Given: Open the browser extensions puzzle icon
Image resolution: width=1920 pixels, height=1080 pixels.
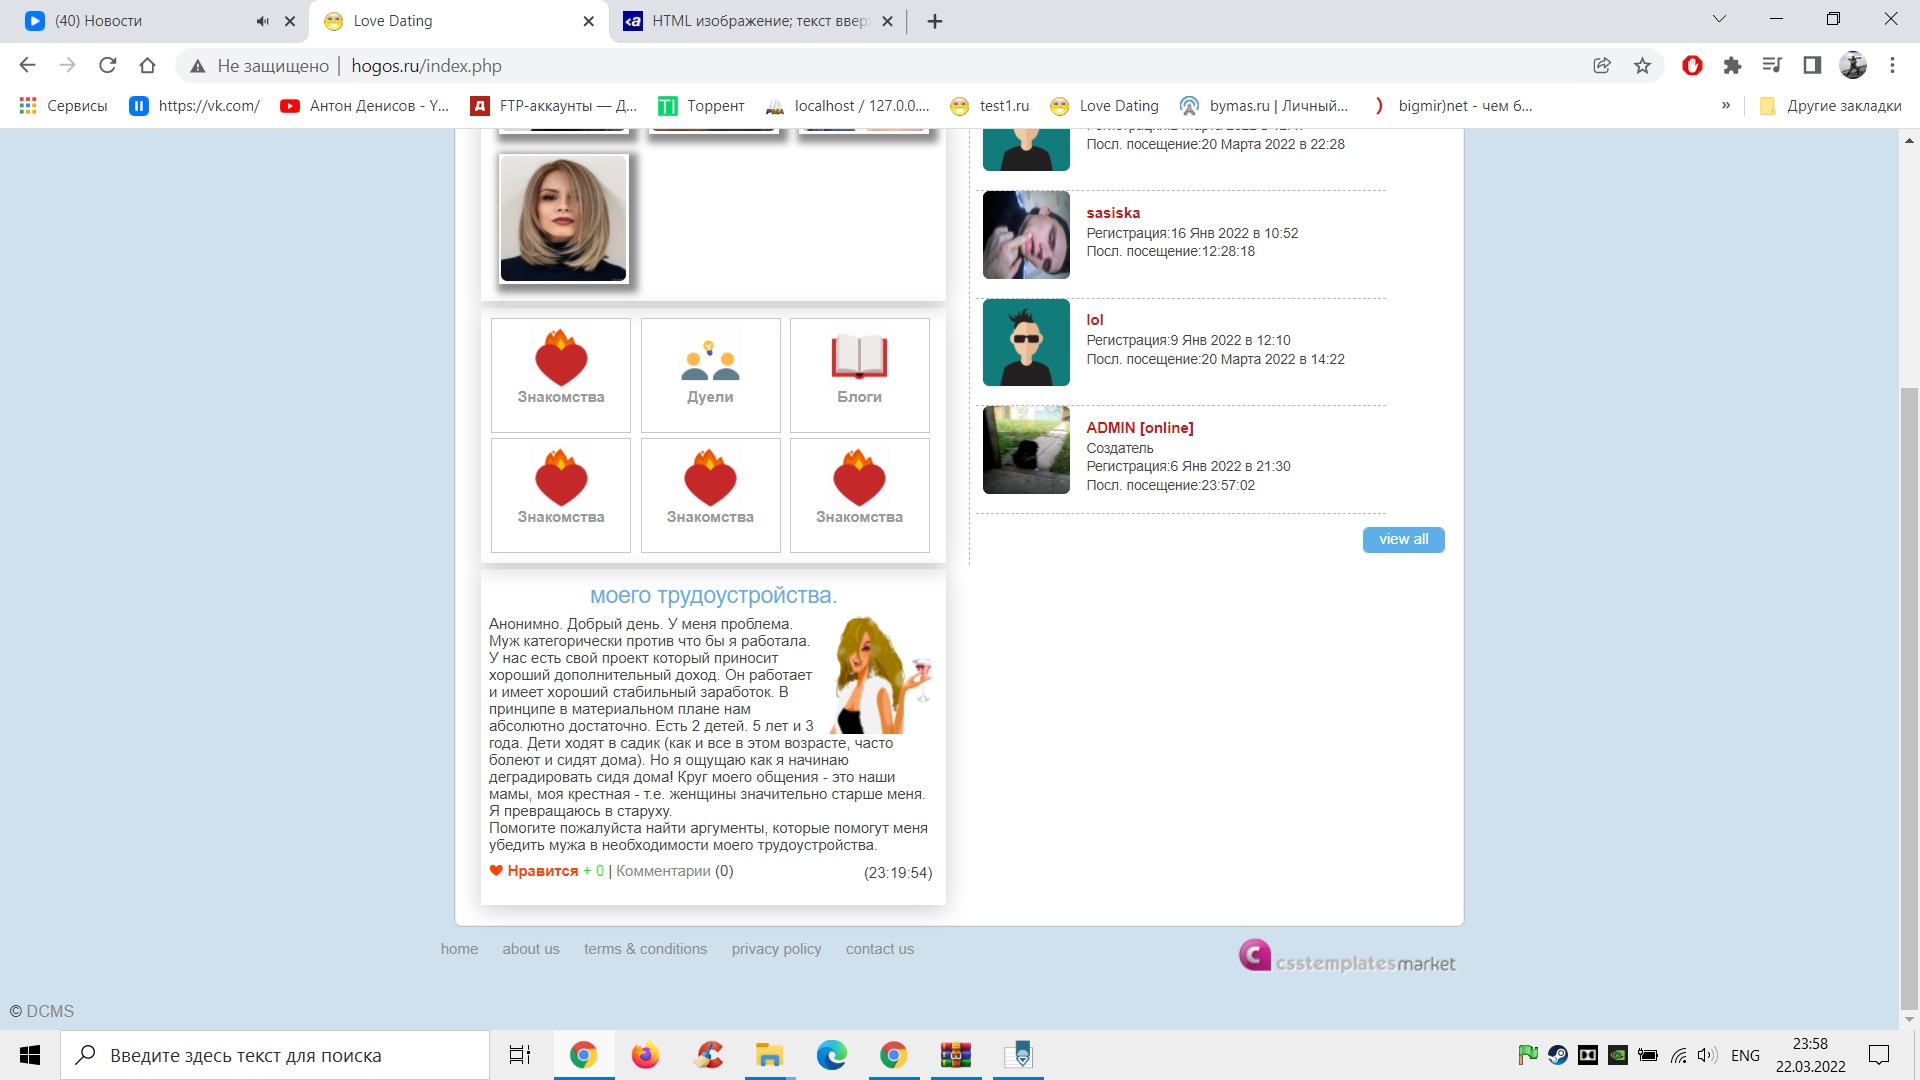Looking at the screenshot, I should pyautogui.click(x=1732, y=66).
